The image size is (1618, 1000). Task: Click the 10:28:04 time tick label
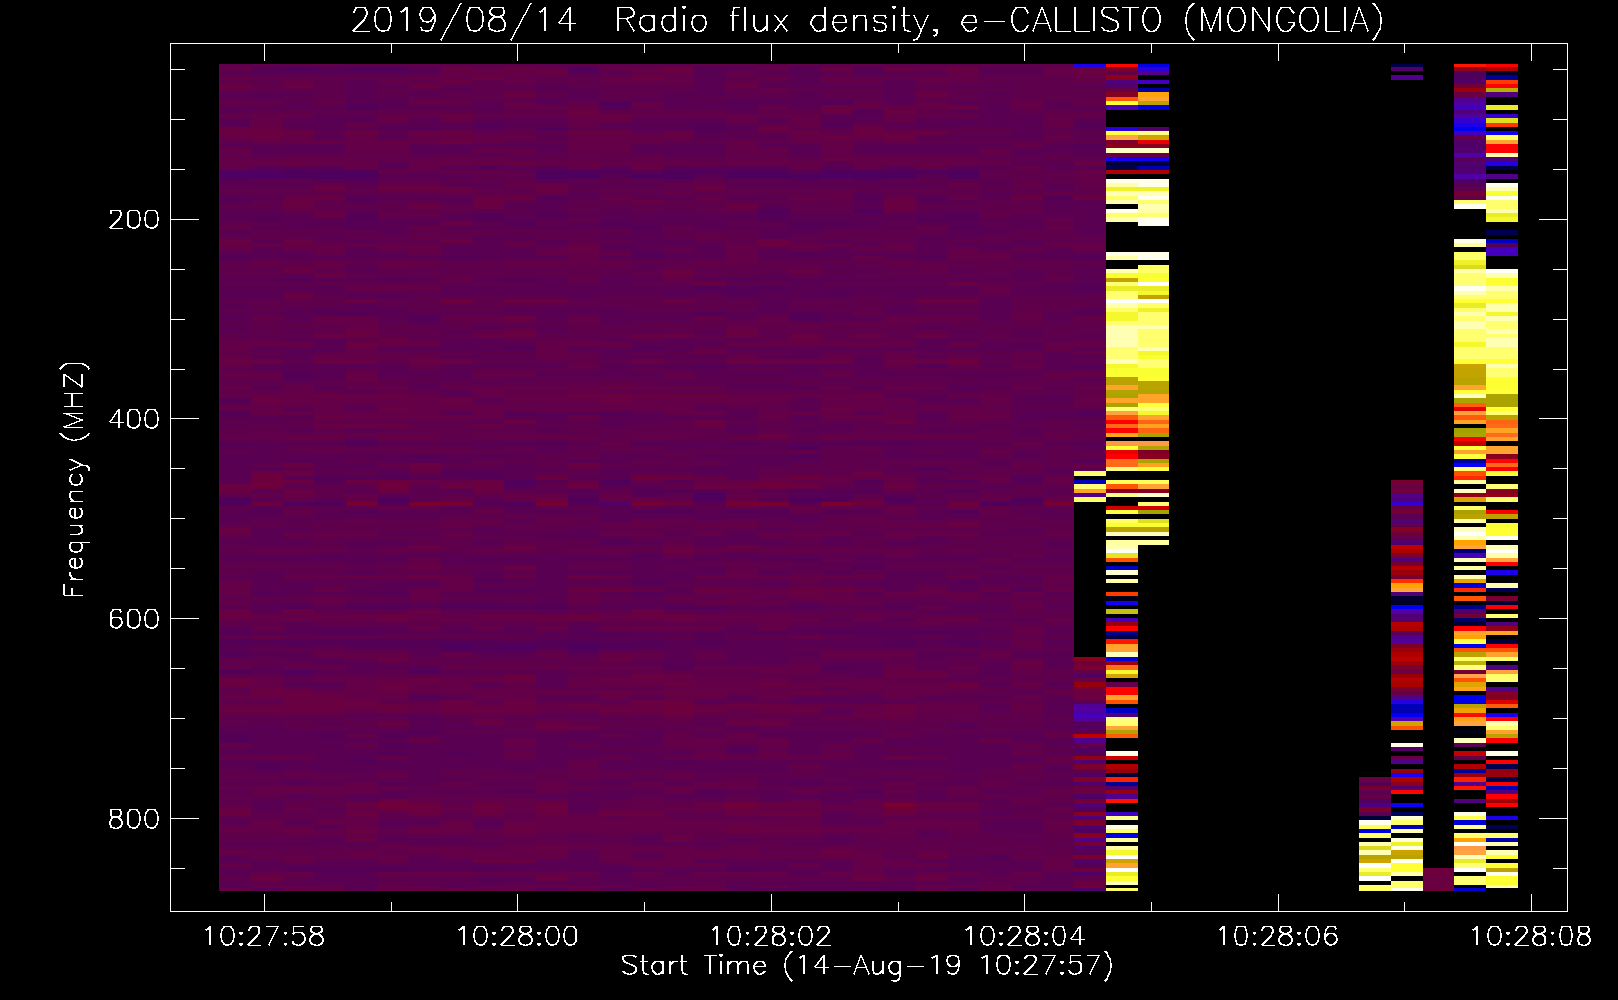tap(1024, 937)
